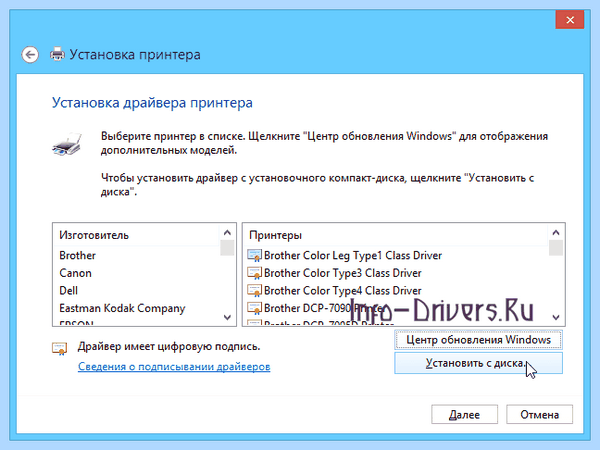Click the Установить с диска button
600x450 pixels.
pos(478,363)
